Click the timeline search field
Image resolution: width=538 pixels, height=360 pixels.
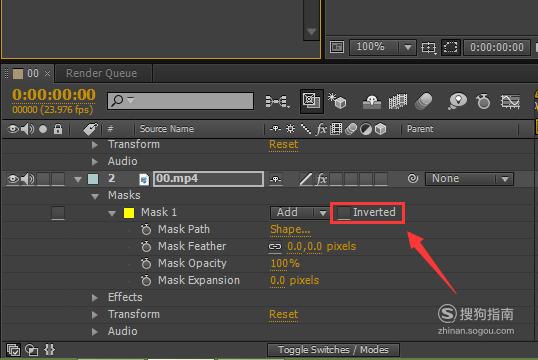tap(180, 101)
